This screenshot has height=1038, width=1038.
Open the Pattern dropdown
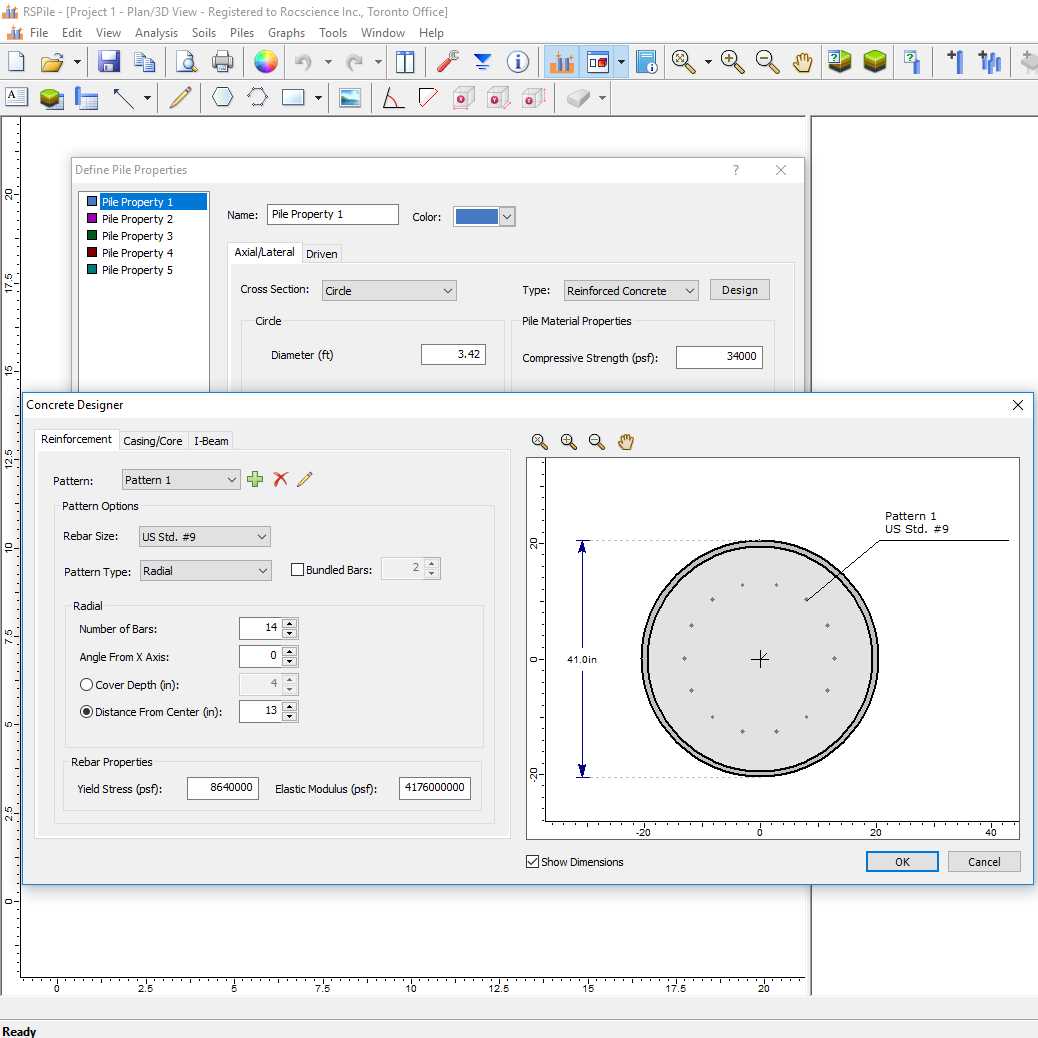pos(181,480)
